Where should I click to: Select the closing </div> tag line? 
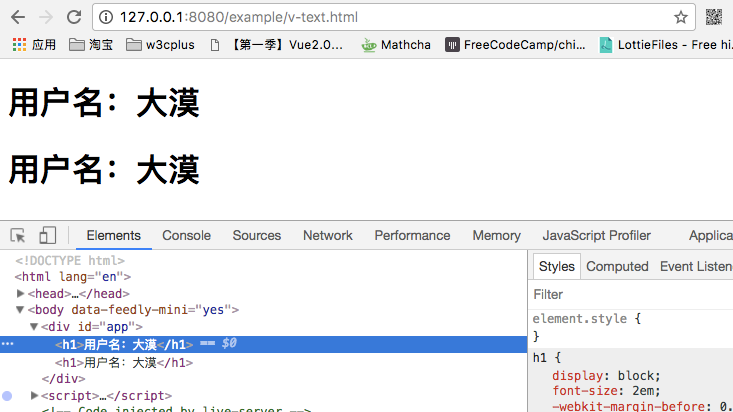[x=63, y=378]
